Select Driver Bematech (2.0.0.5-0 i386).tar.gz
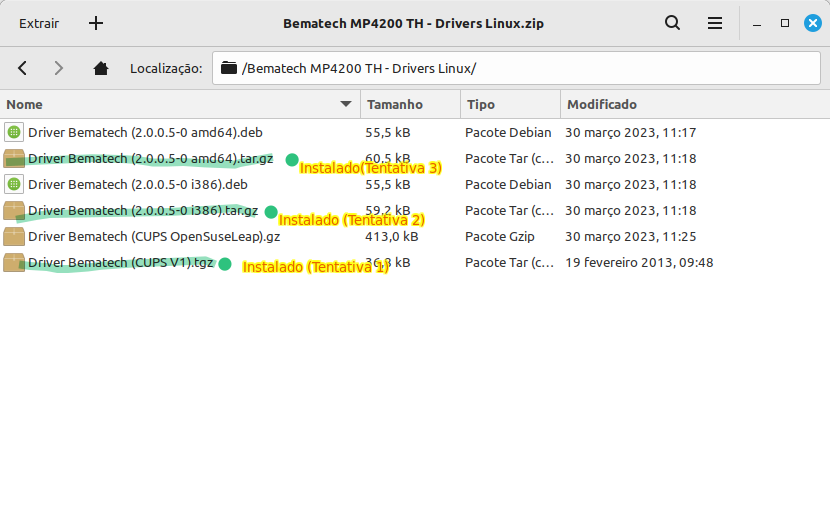 point(143,210)
